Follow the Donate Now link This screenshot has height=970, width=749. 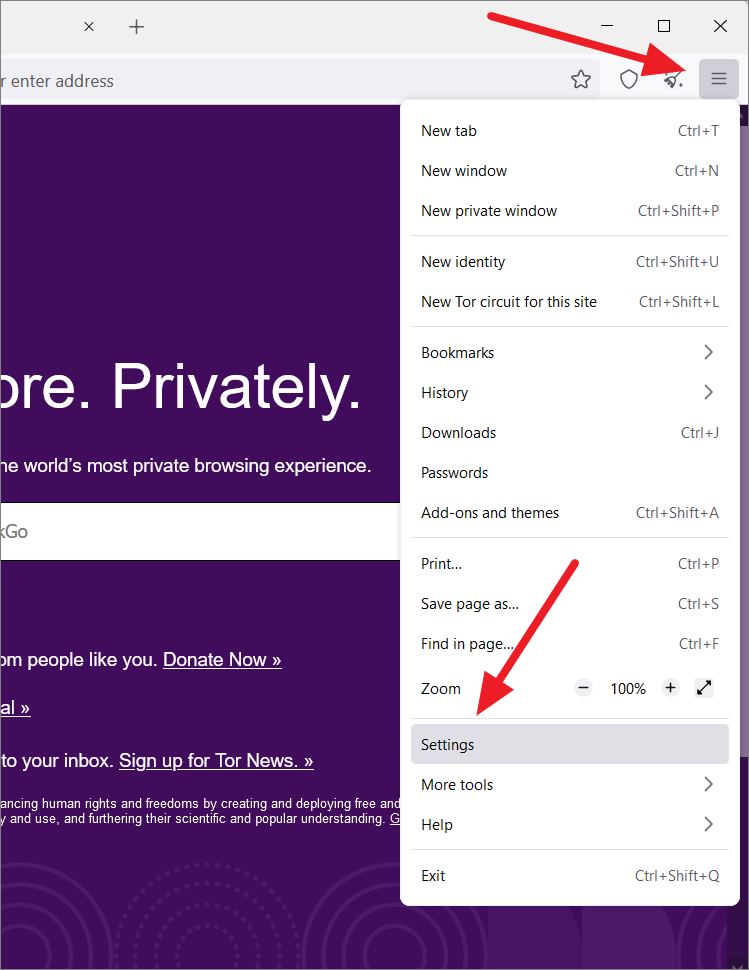[x=222, y=659]
